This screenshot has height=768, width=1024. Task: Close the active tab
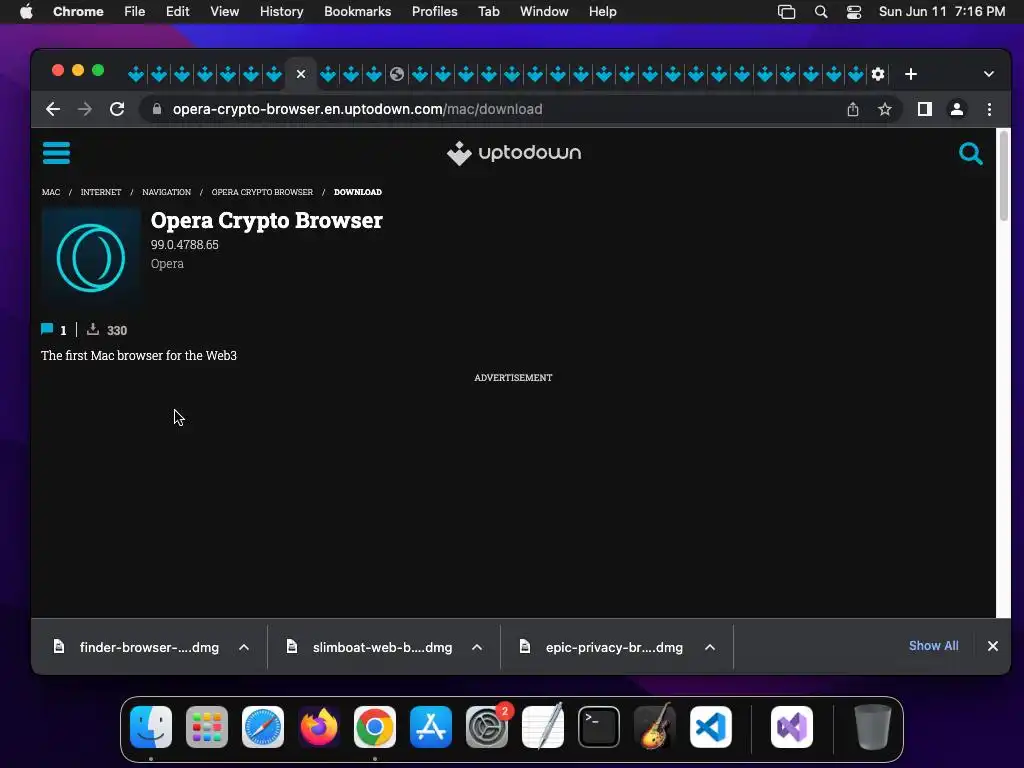[x=301, y=74]
